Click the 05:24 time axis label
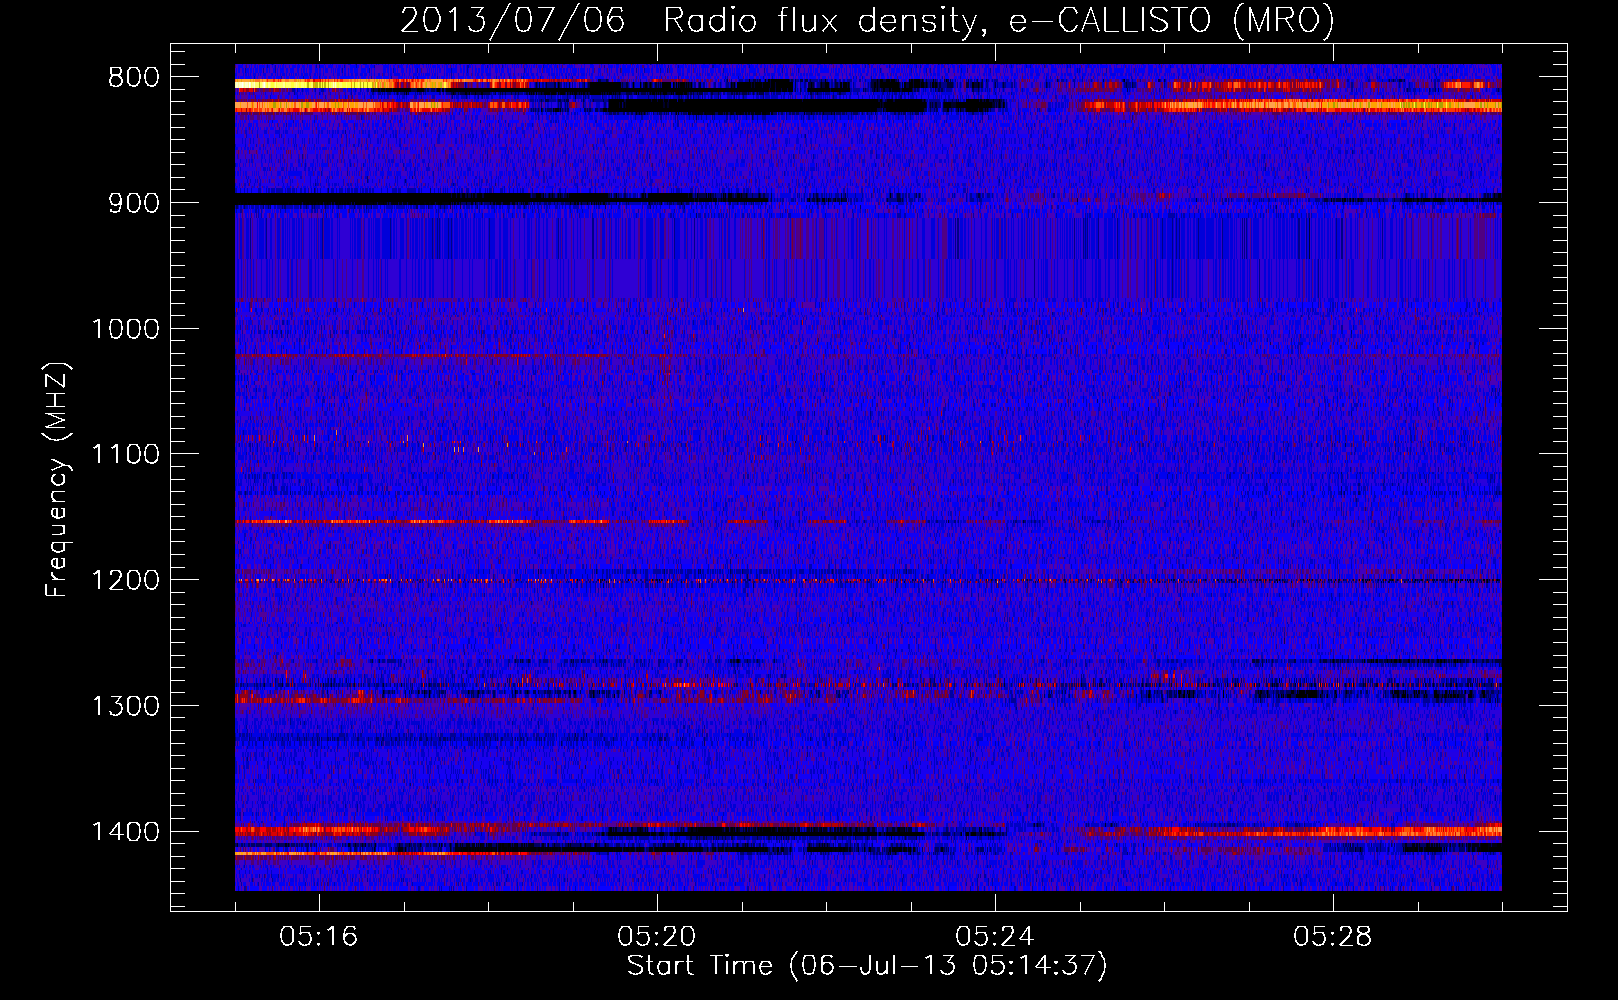Viewport: 1618px width, 1000px height. click(995, 937)
